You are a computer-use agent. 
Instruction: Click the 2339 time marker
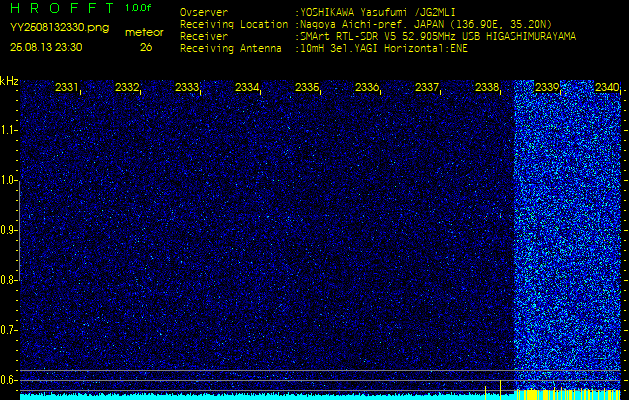point(548,87)
